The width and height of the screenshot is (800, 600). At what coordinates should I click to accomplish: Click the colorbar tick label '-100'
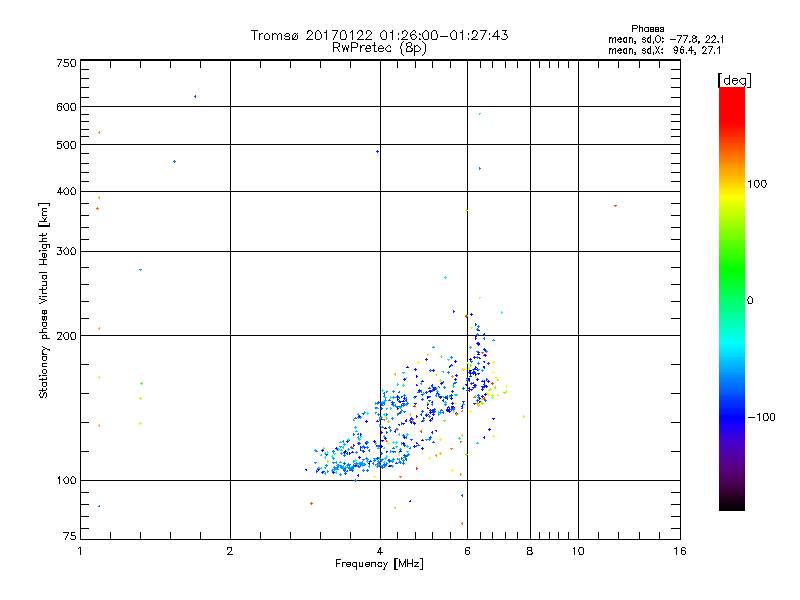pyautogui.click(x=761, y=417)
